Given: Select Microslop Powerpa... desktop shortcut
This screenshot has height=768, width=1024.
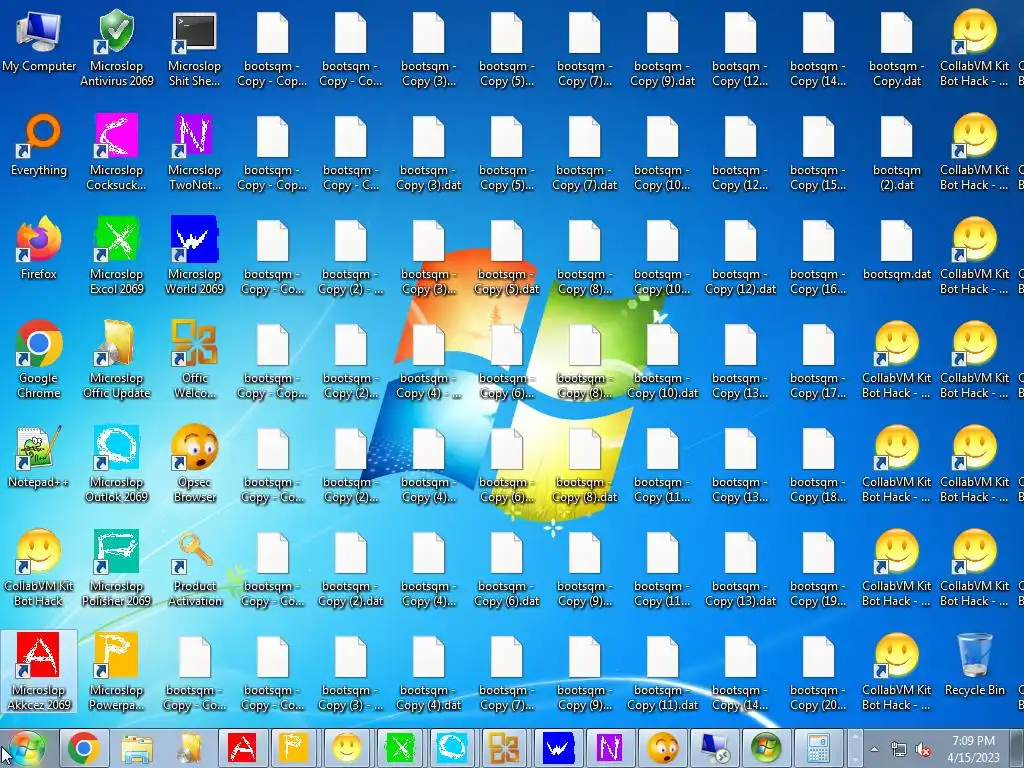Looking at the screenshot, I should click(116, 672).
